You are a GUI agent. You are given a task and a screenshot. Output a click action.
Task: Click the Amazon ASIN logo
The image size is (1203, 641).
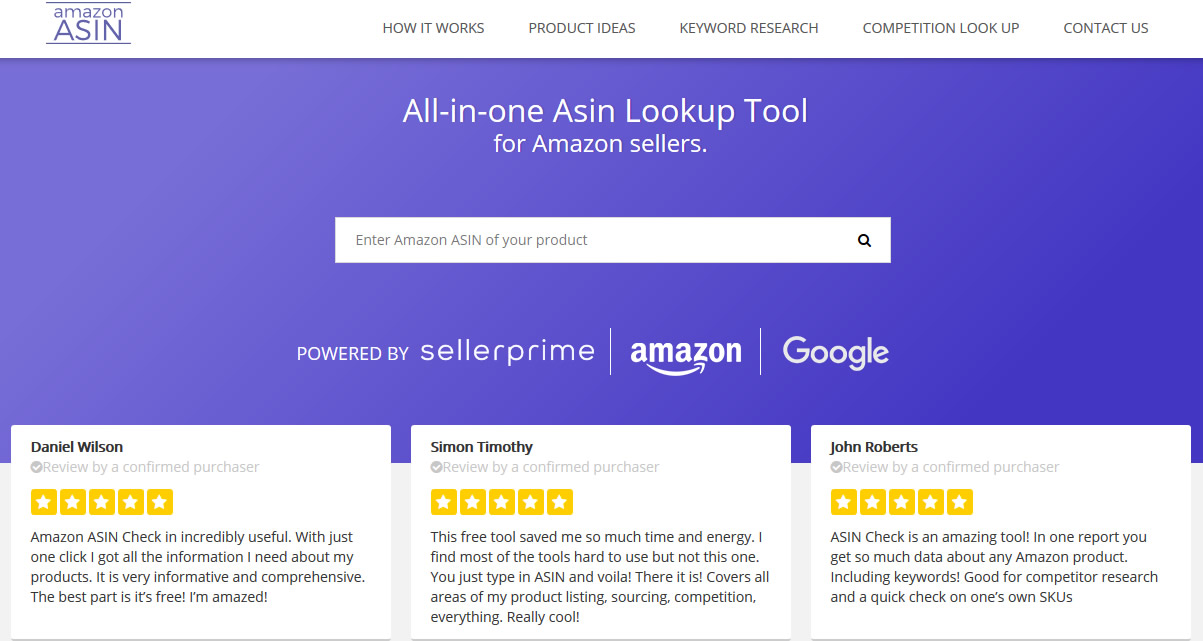click(88, 23)
